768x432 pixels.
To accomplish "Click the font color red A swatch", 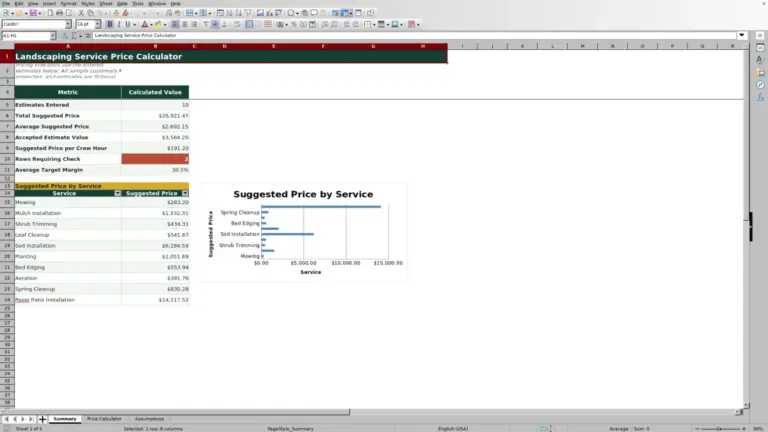I will (x=144, y=24).
